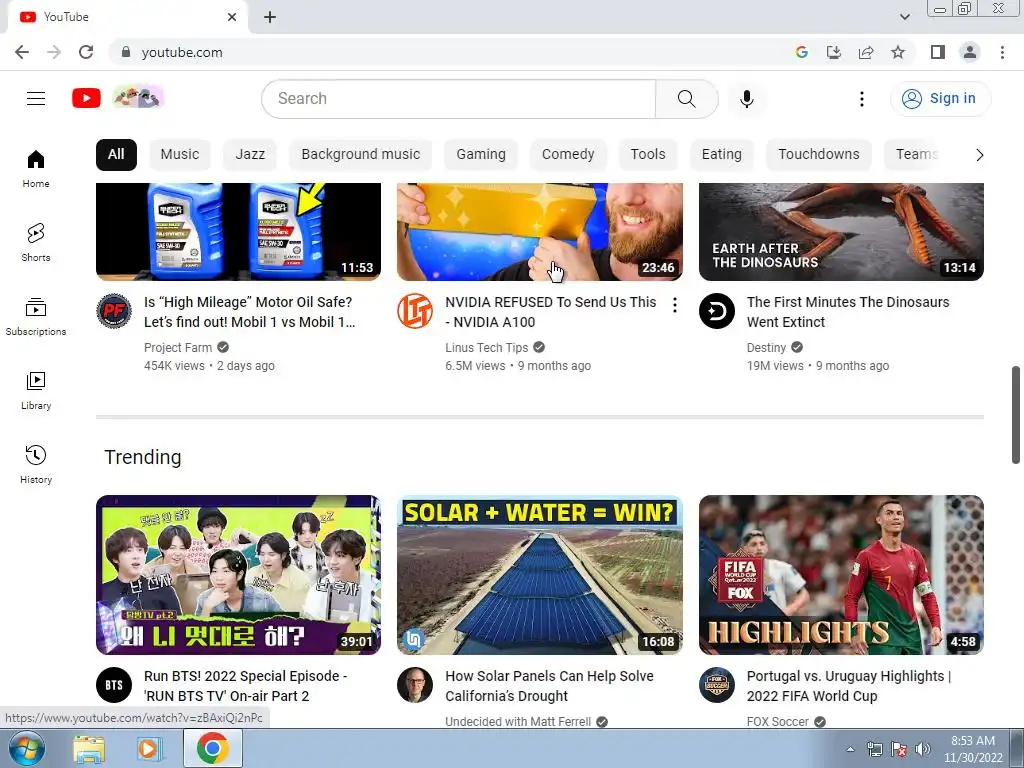Image resolution: width=1024 pixels, height=768 pixels.
Task: Click the Linus Tech Tips channel avatar
Action: coord(415,311)
